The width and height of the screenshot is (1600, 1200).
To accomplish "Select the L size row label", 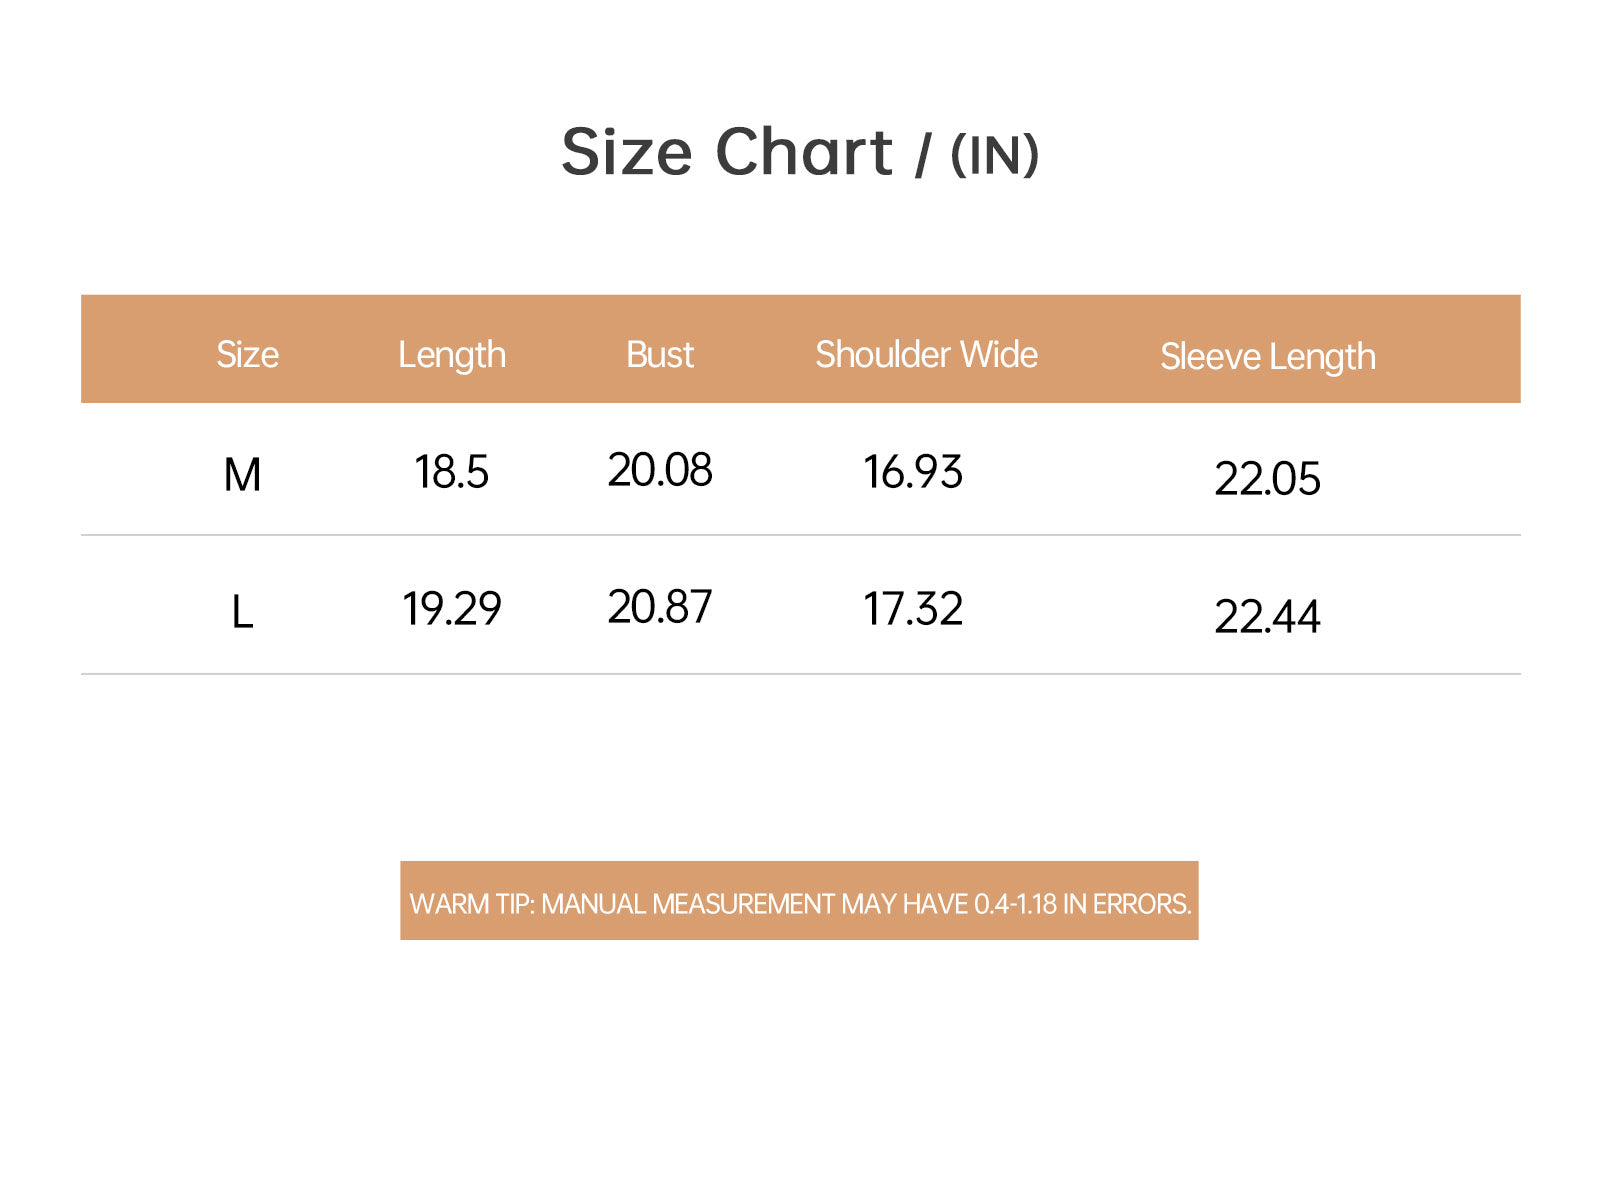I will [x=242, y=611].
